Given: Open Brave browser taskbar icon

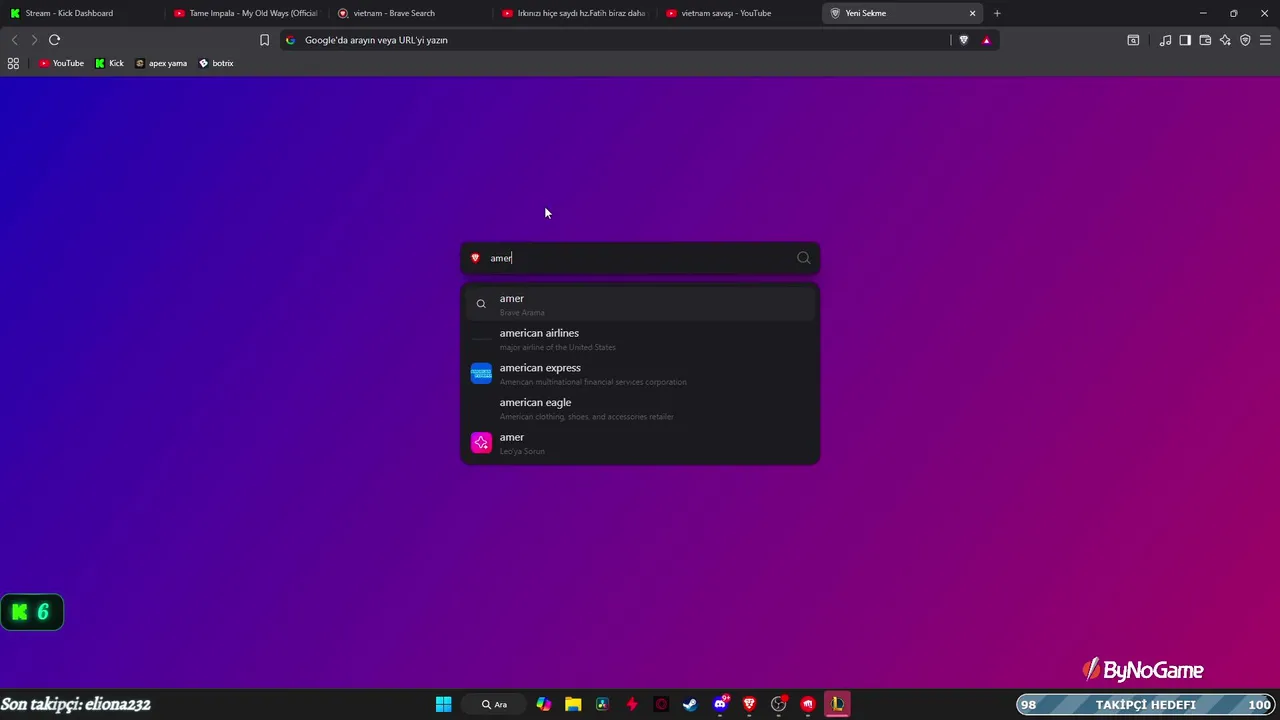Looking at the screenshot, I should [749, 704].
